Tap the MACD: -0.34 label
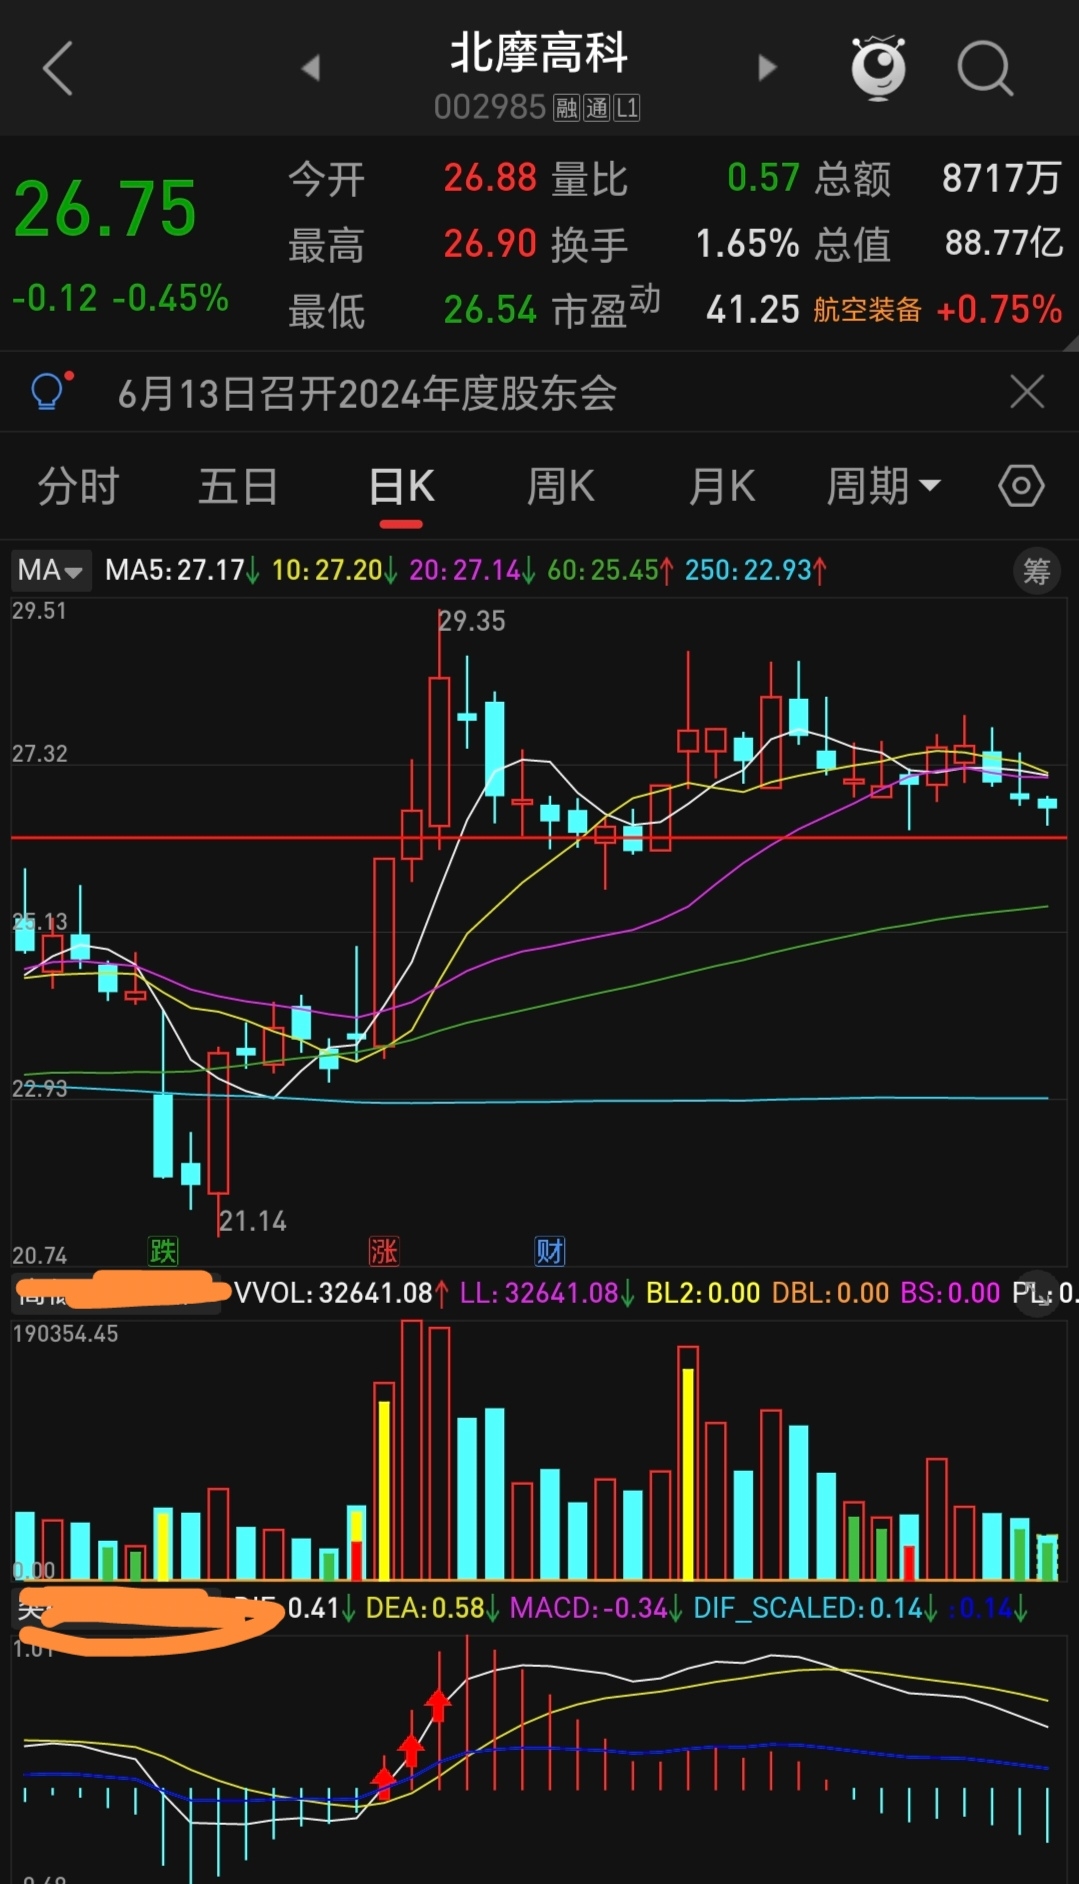The width and height of the screenshot is (1079, 1884). click(597, 1608)
